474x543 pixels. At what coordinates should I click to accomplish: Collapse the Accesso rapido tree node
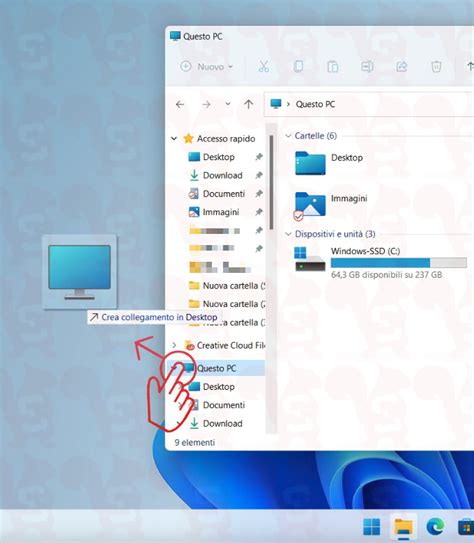(x=174, y=139)
